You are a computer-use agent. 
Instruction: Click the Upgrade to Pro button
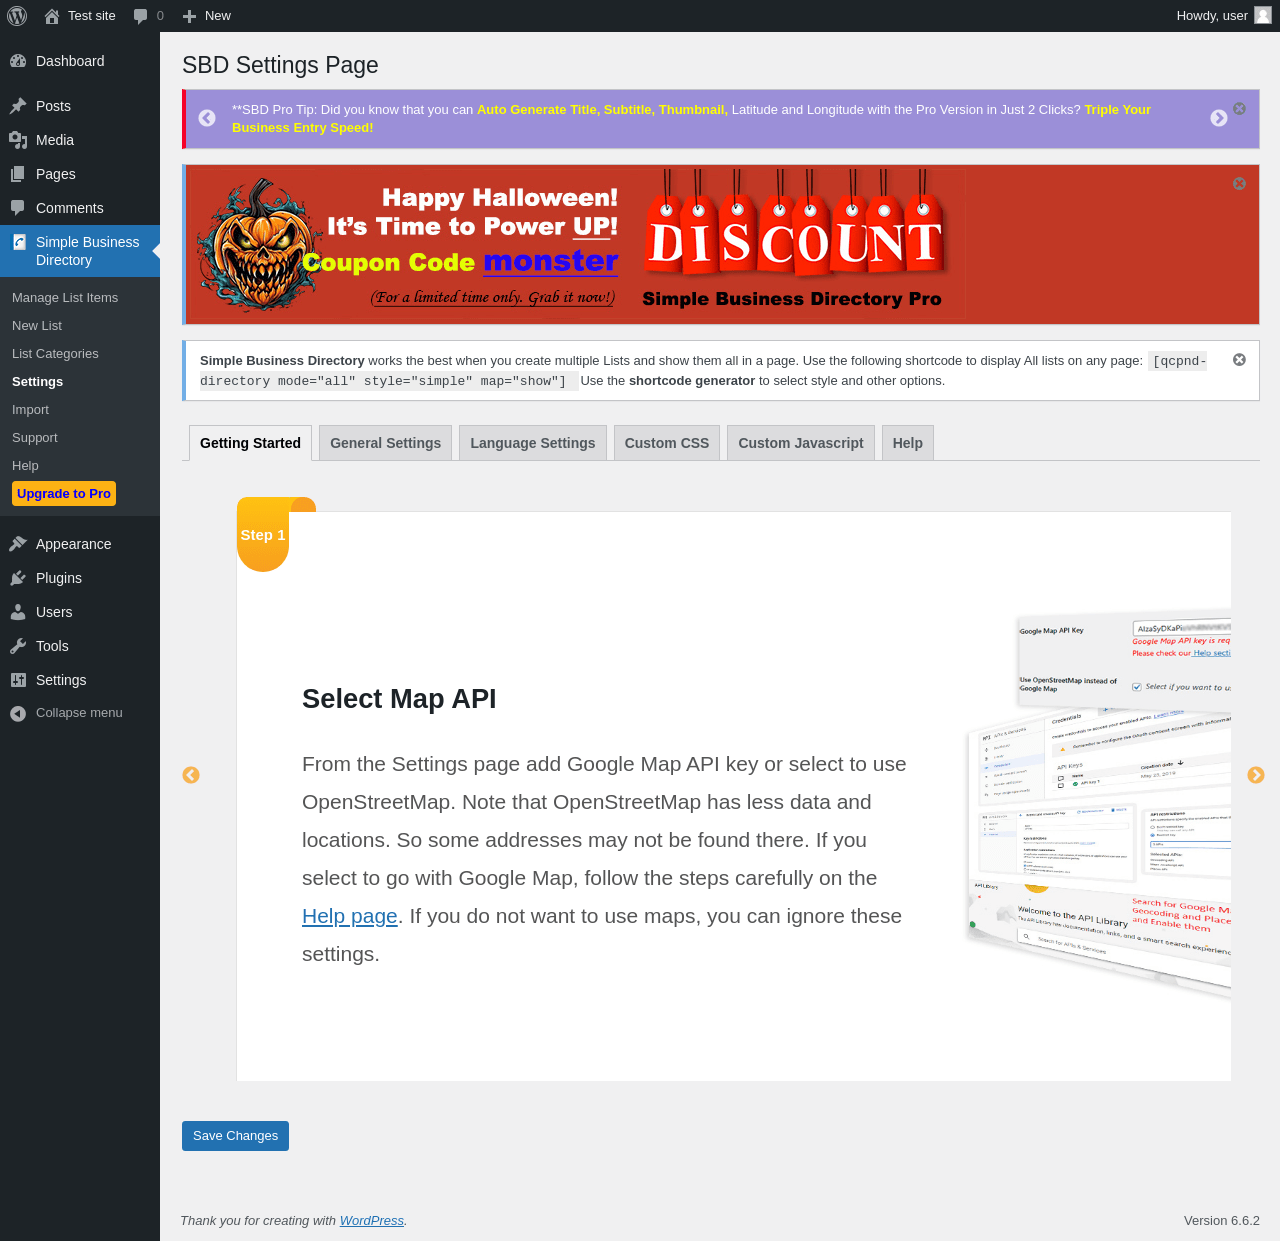(x=64, y=494)
